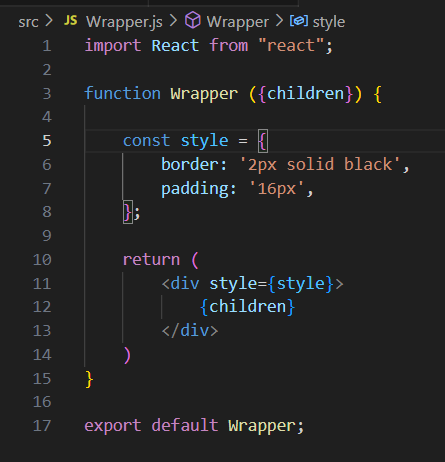Viewport: 445px width, 462px height.
Task: Expand chevron after Wrapper.js in breadcrumb
Action: [x=173, y=21]
